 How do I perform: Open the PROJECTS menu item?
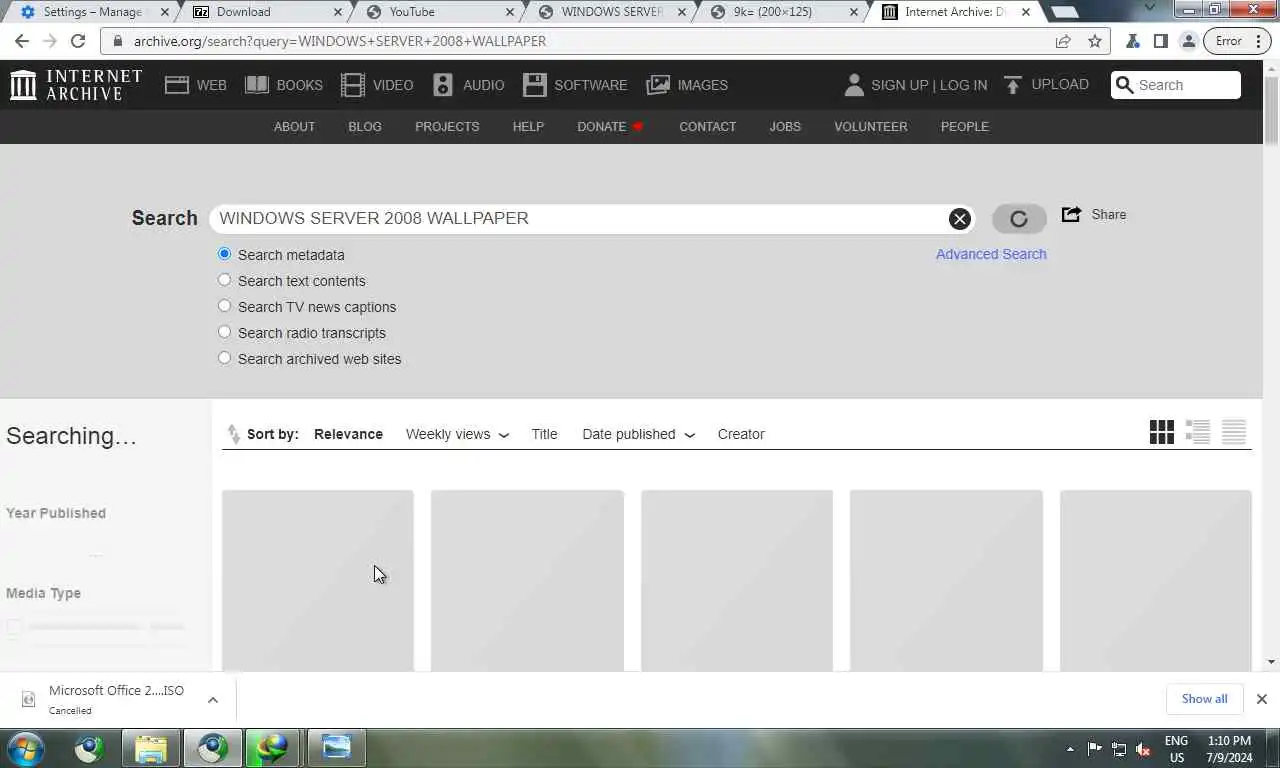click(x=447, y=126)
